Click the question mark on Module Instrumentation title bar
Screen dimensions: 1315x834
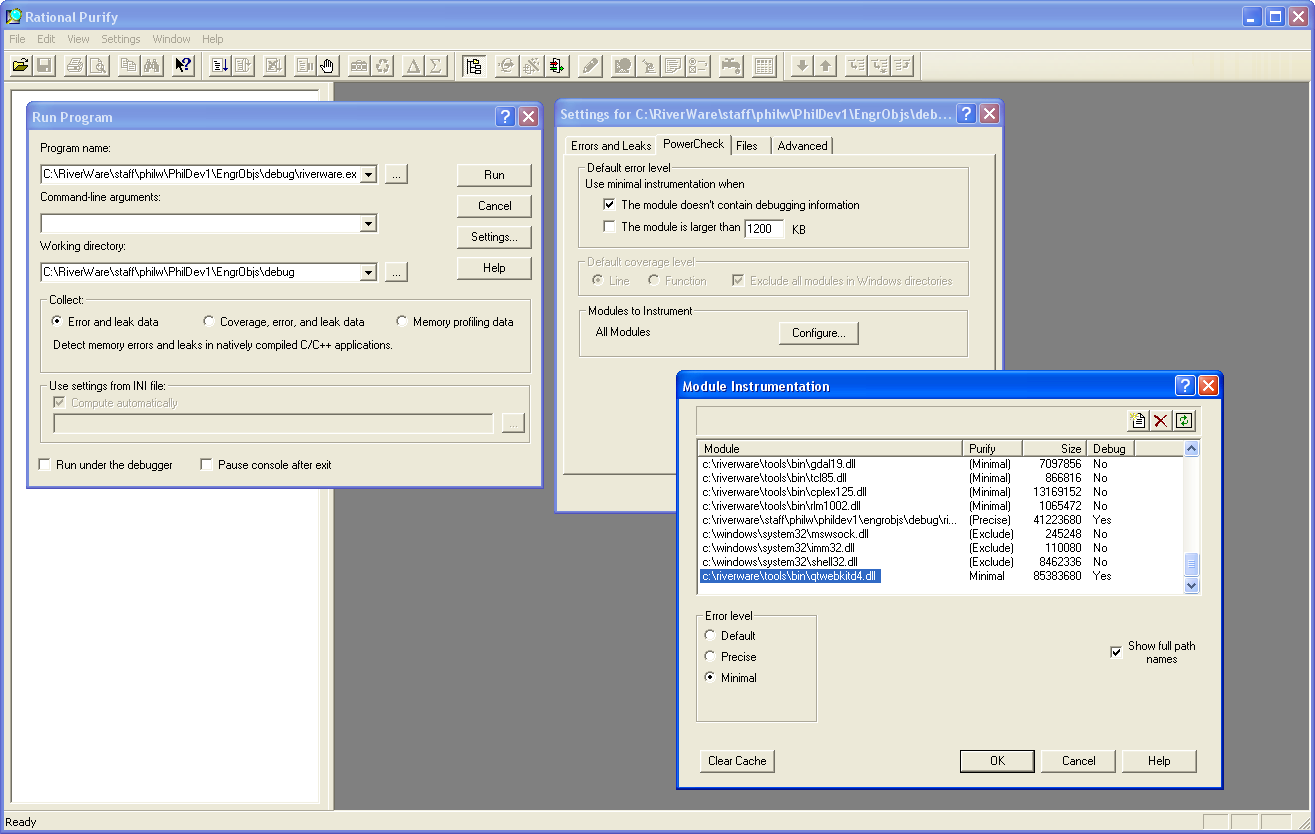click(1184, 386)
